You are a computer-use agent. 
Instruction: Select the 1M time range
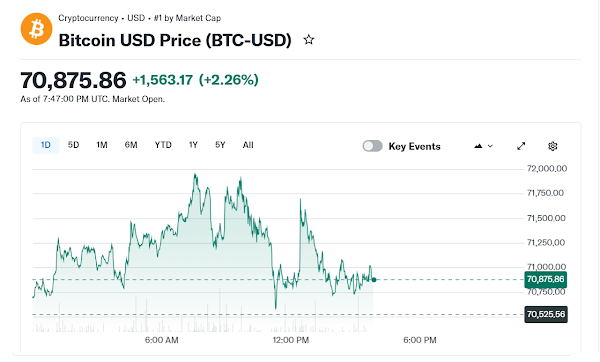pyautogui.click(x=102, y=145)
